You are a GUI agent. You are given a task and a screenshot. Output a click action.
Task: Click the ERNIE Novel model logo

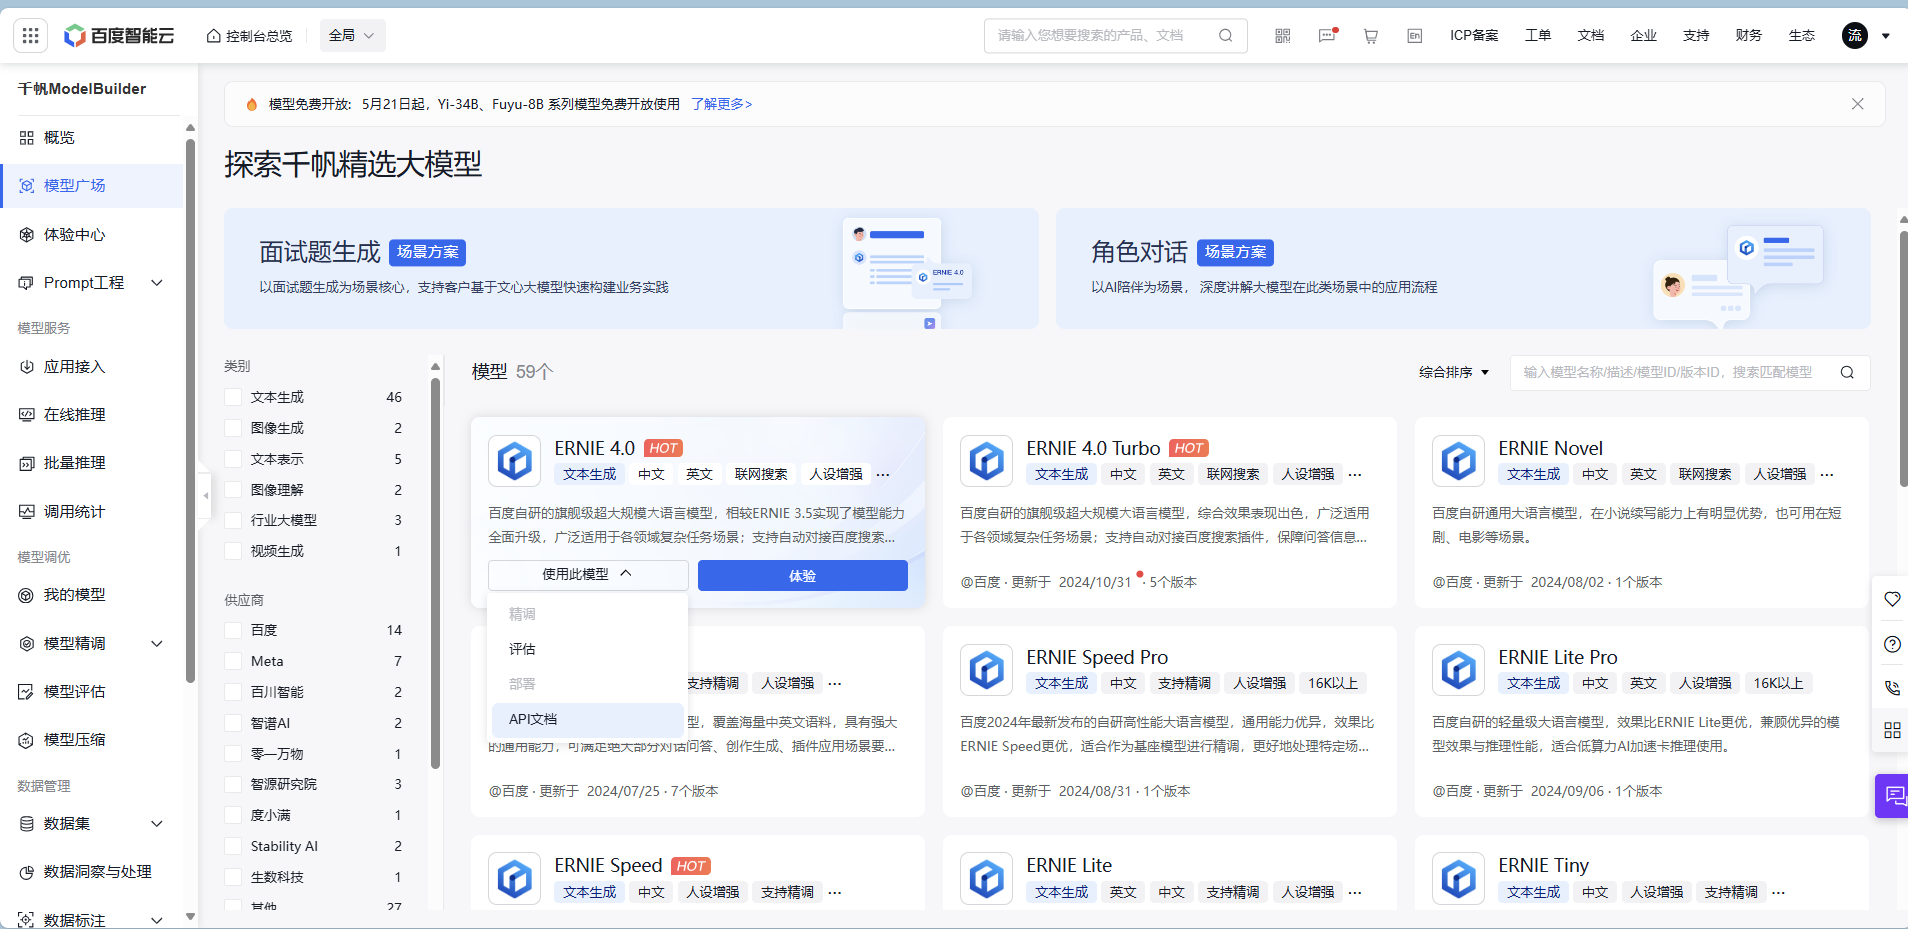(1459, 461)
